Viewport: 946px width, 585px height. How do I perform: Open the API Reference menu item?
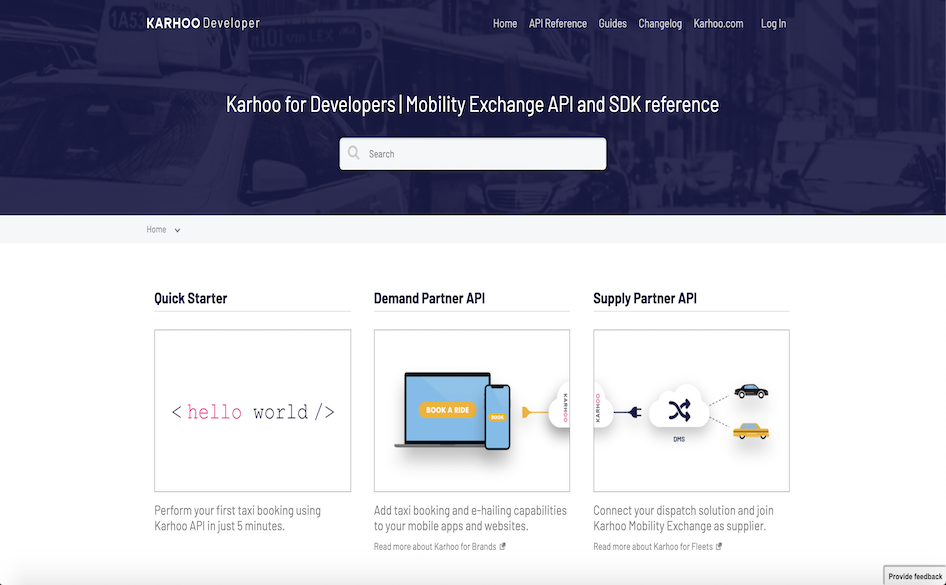[x=557, y=24]
